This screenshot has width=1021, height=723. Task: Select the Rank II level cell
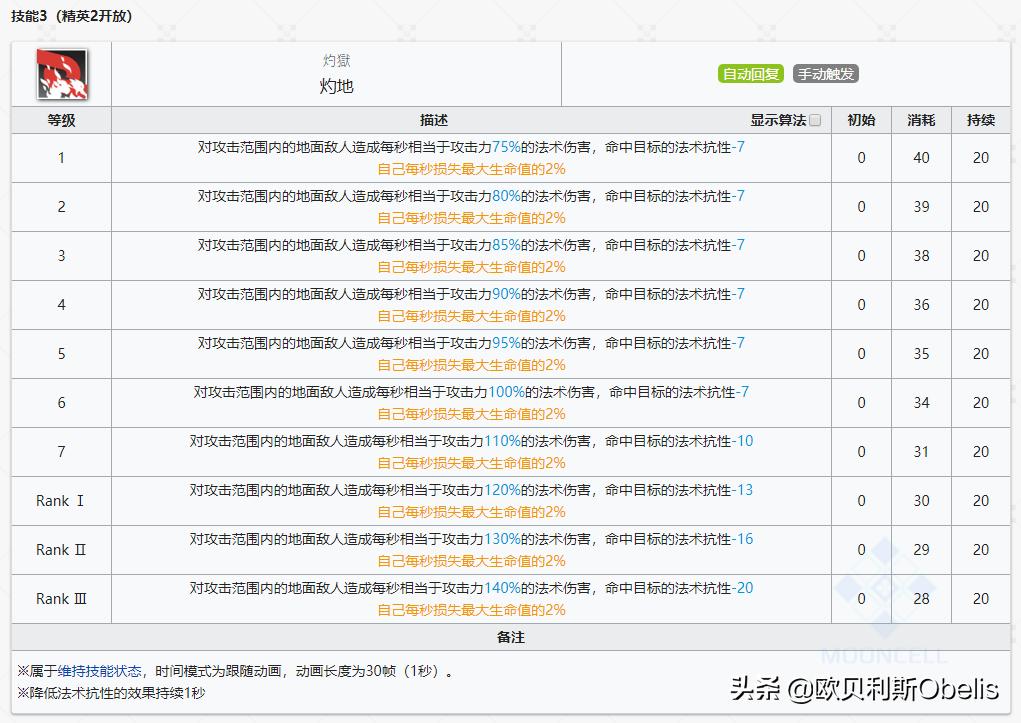coord(60,549)
